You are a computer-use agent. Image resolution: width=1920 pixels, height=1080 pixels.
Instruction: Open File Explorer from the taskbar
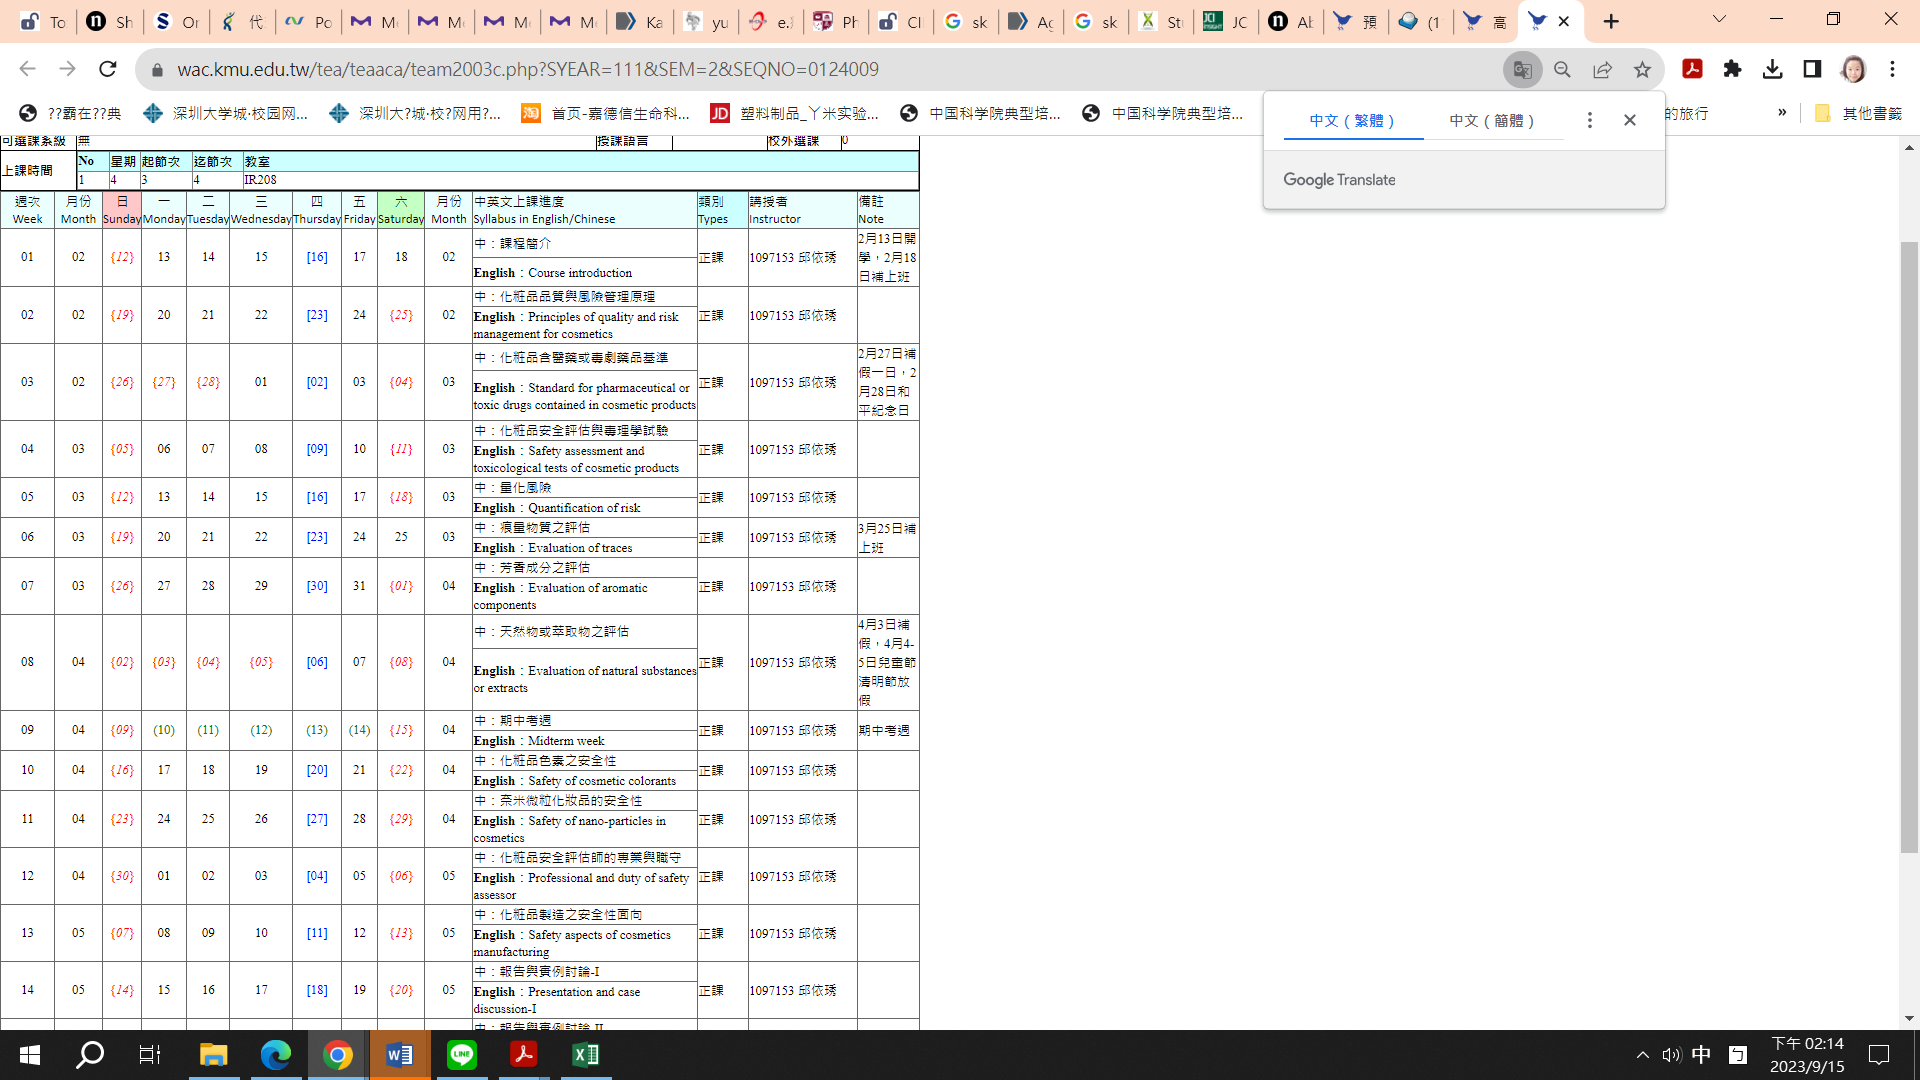[x=213, y=1055]
